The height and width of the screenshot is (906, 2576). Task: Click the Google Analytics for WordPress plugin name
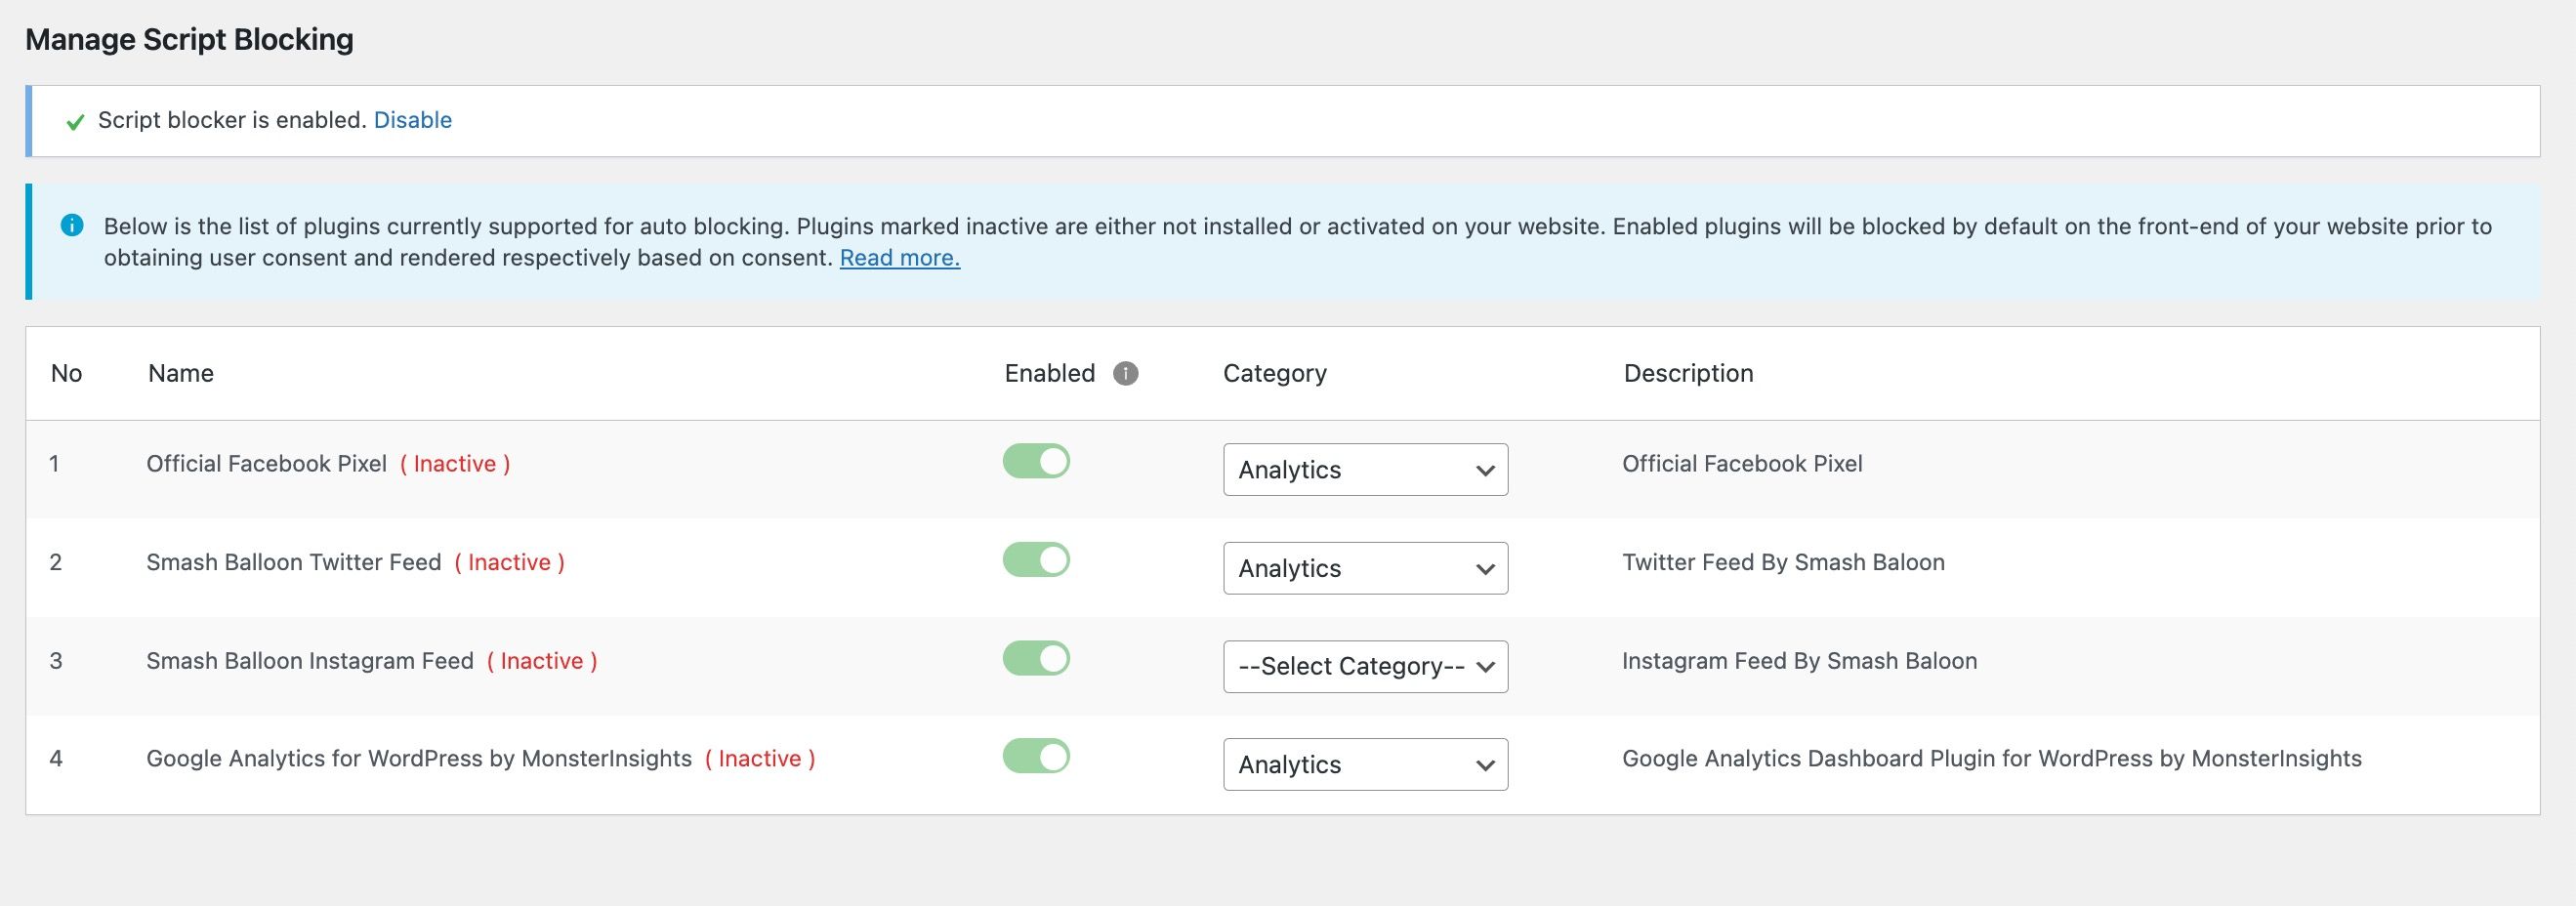tap(419, 759)
